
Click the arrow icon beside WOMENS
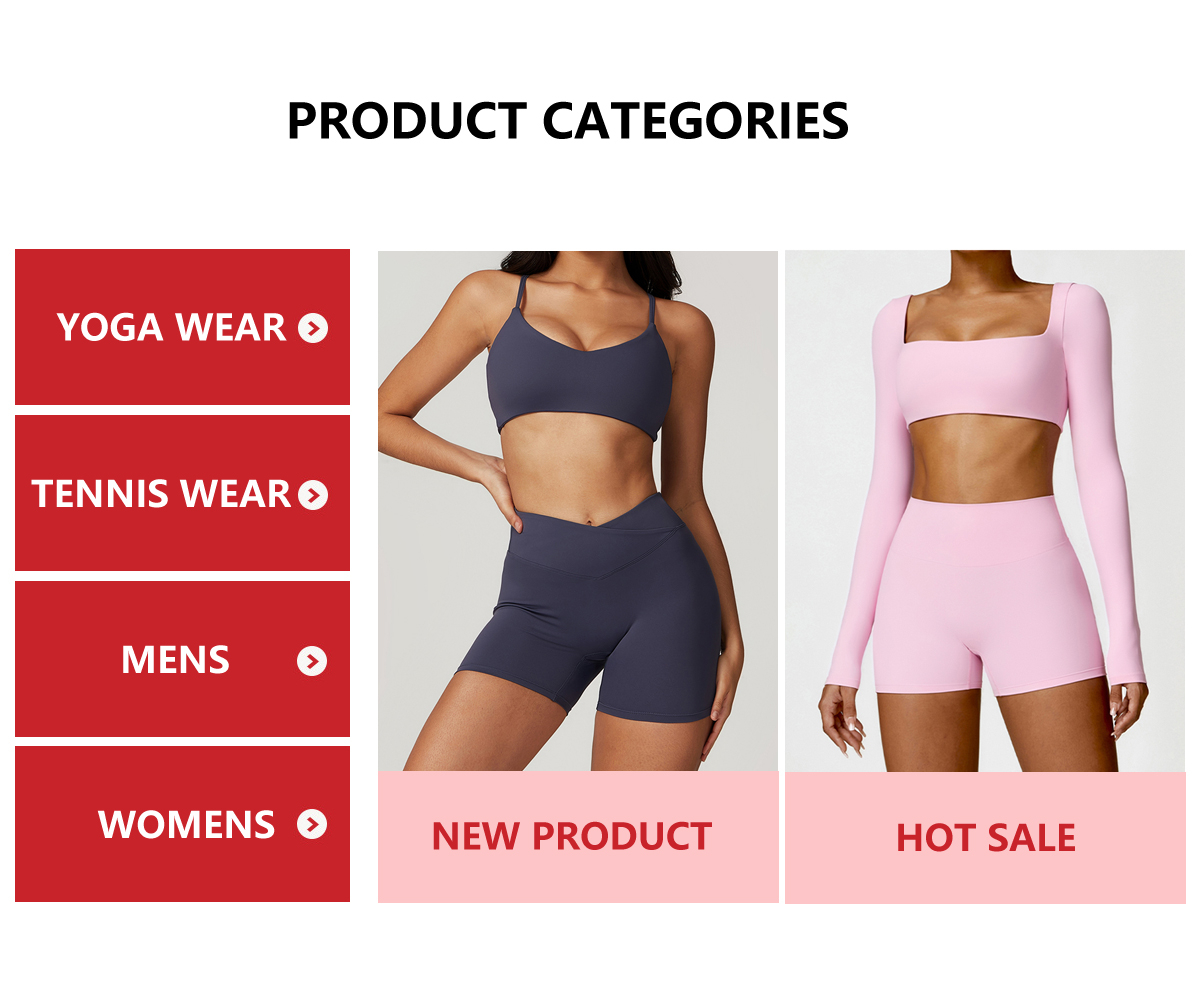[x=312, y=825]
